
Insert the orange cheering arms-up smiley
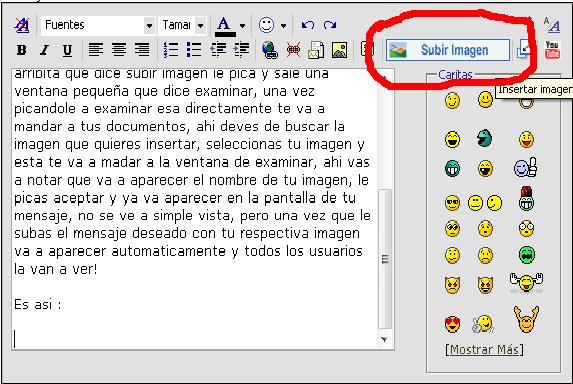pyautogui.click(x=526, y=319)
